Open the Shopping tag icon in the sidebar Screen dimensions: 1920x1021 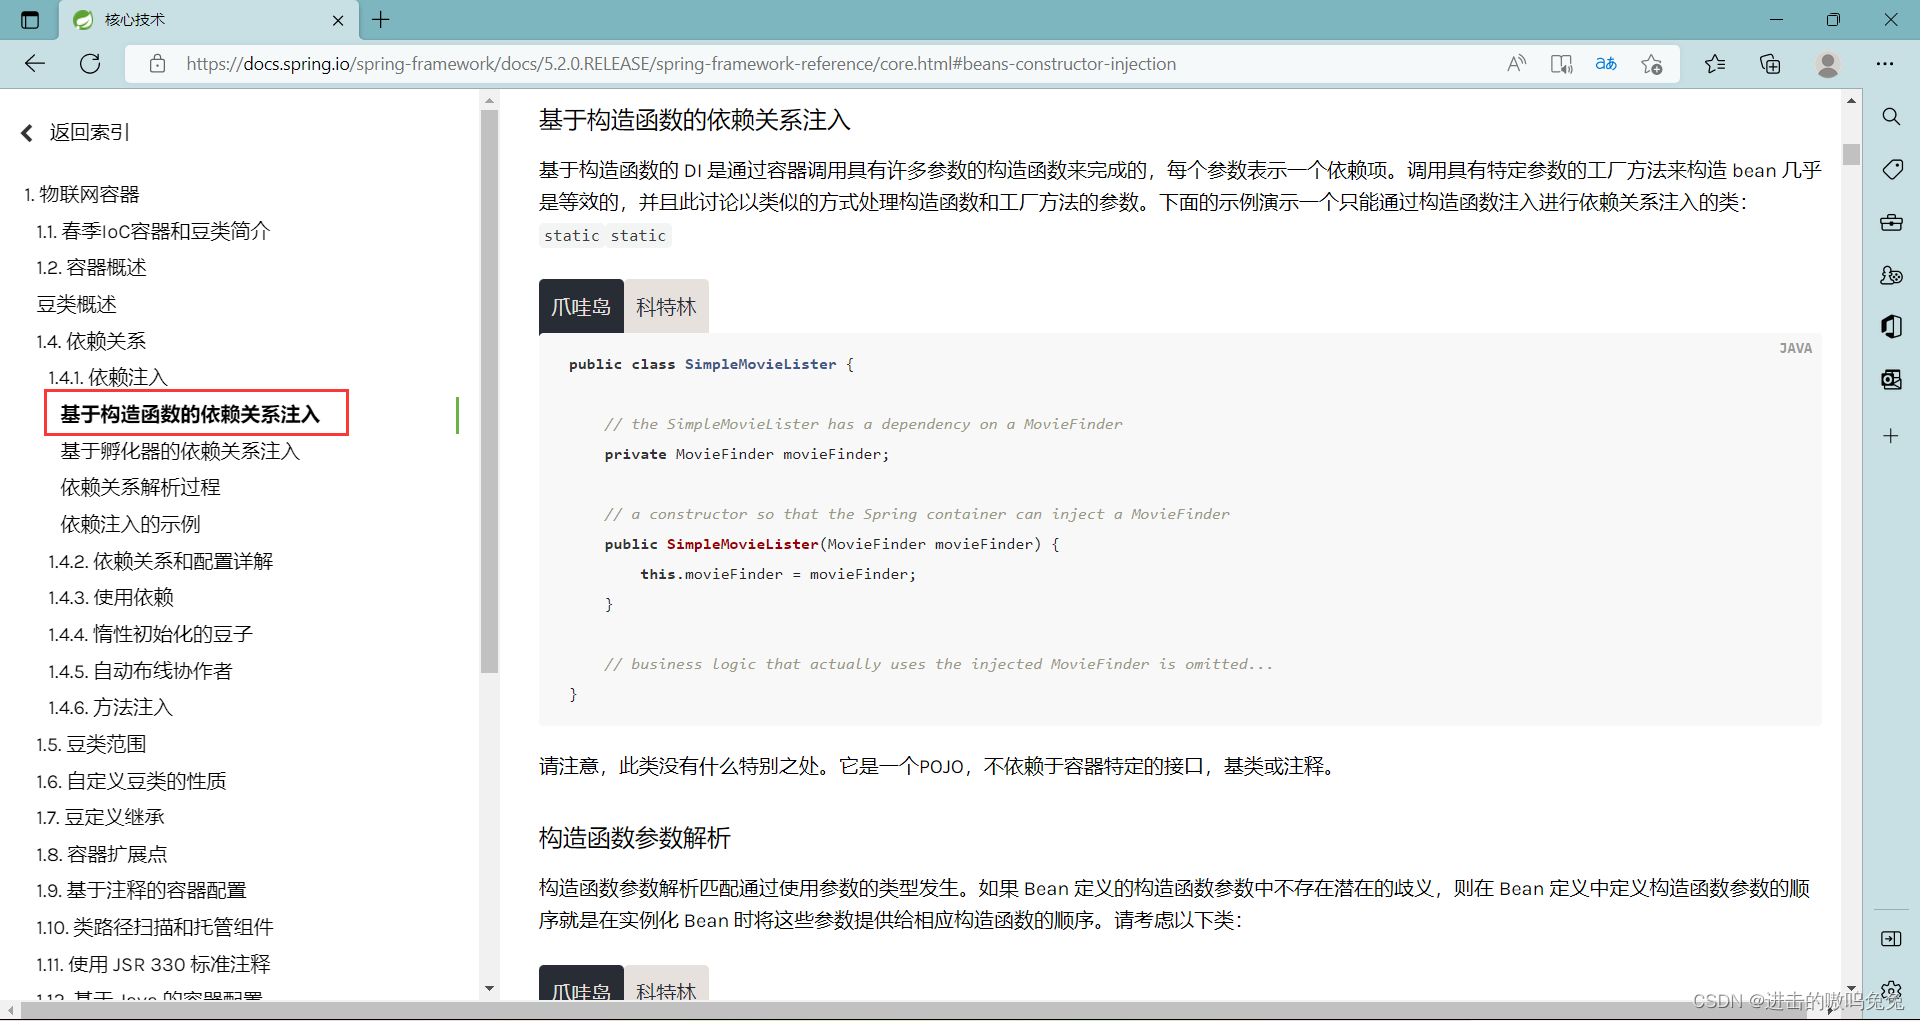click(x=1891, y=169)
